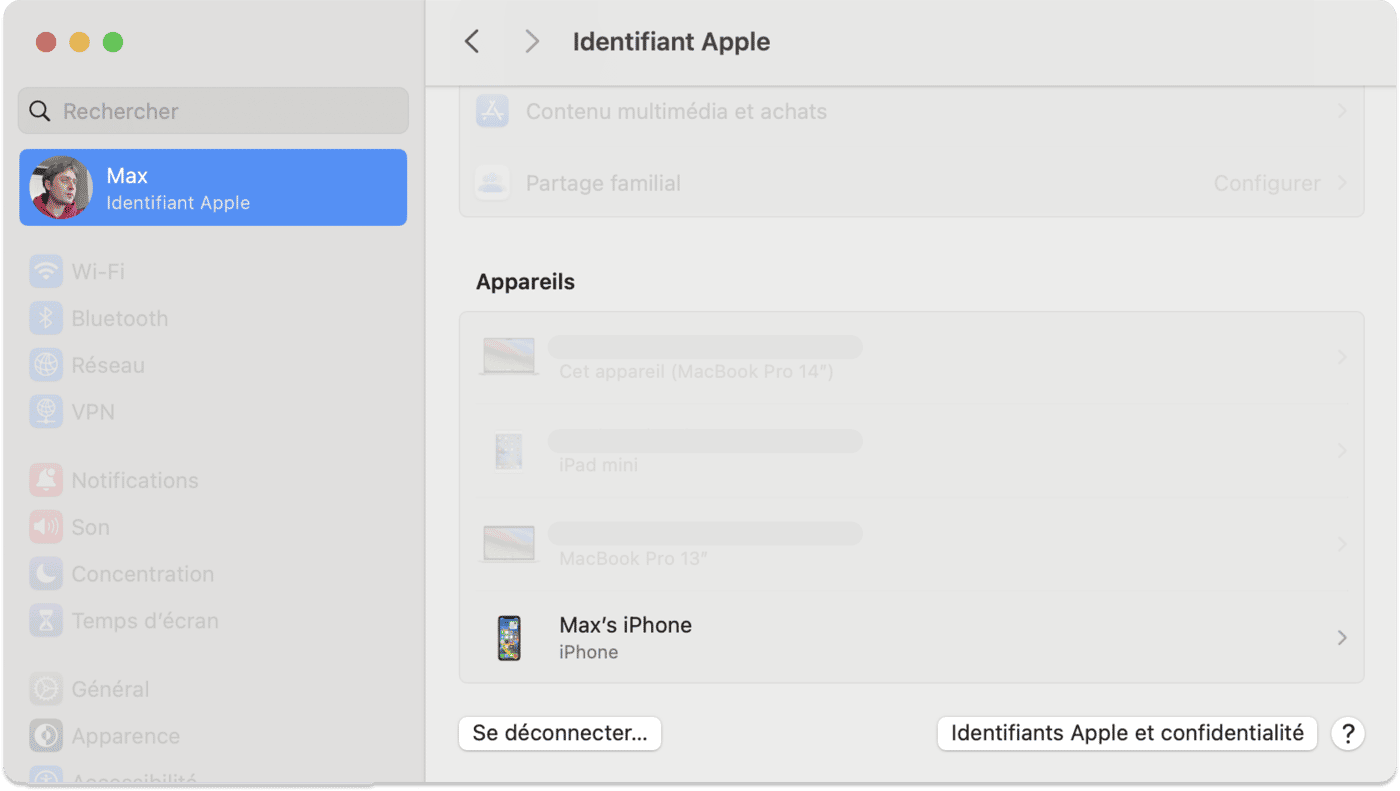The height and width of the screenshot is (791, 1400).
Task: Go back with the left chevron
Action: tap(472, 41)
